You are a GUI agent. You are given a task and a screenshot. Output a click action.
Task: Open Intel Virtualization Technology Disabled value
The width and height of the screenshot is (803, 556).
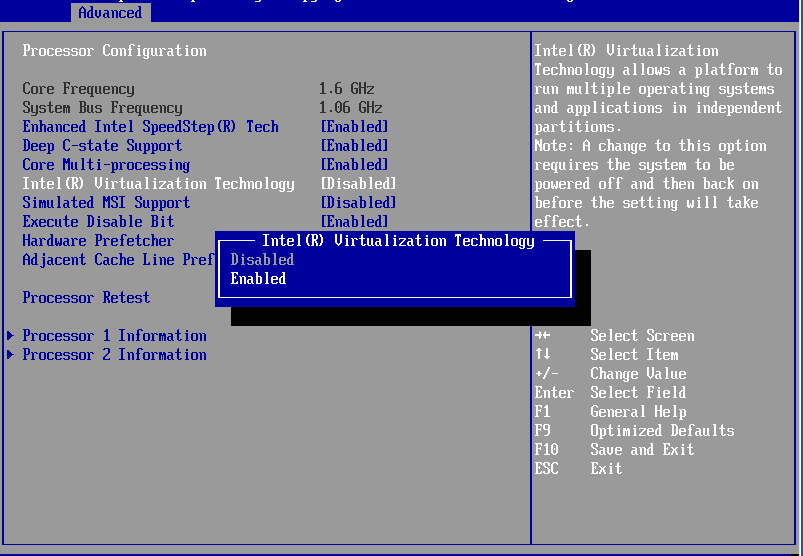[x=358, y=184]
